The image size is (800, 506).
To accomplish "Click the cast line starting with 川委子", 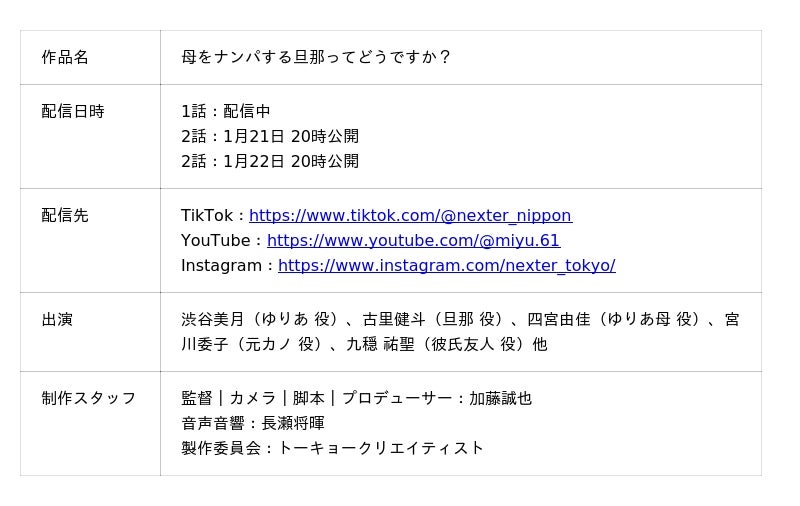I will click(x=364, y=345).
